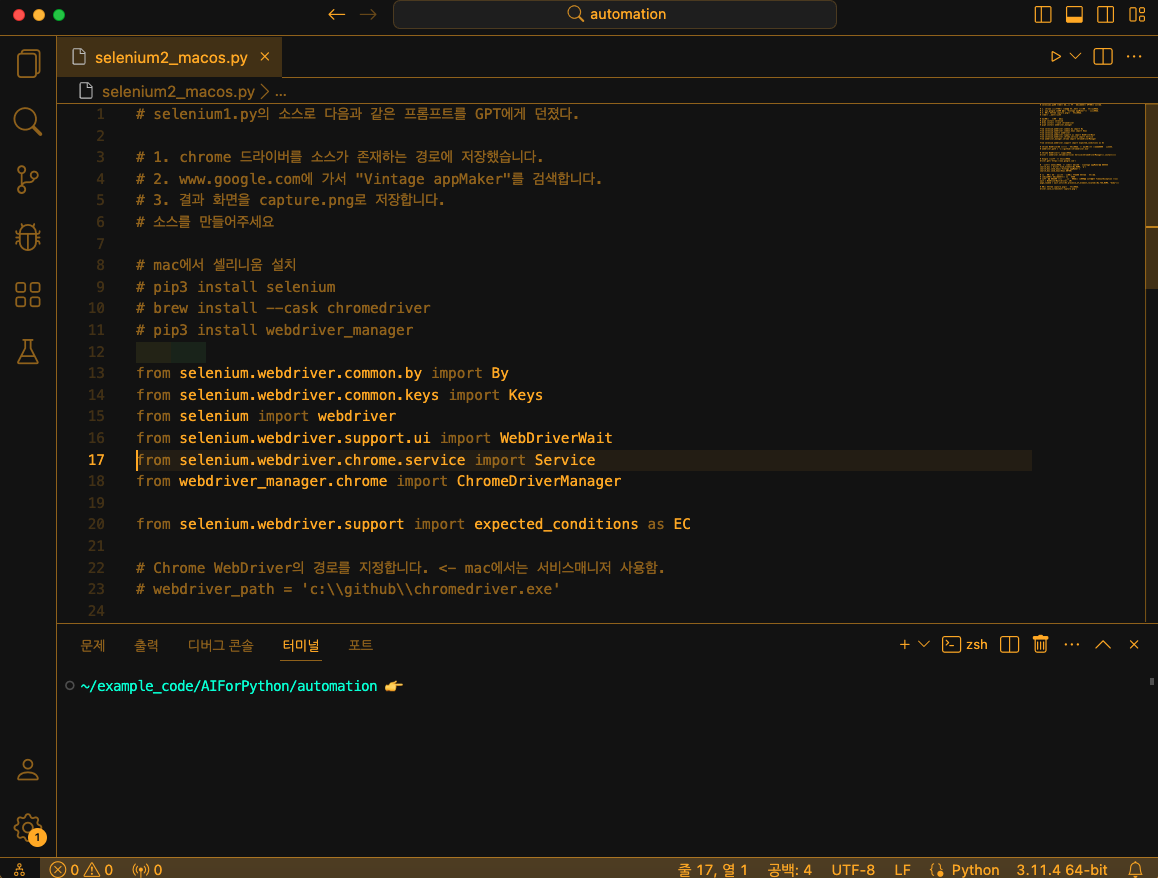Click the terminal prompt path ~/example_code/AIForPython/automation
1158x878 pixels.
point(228,686)
